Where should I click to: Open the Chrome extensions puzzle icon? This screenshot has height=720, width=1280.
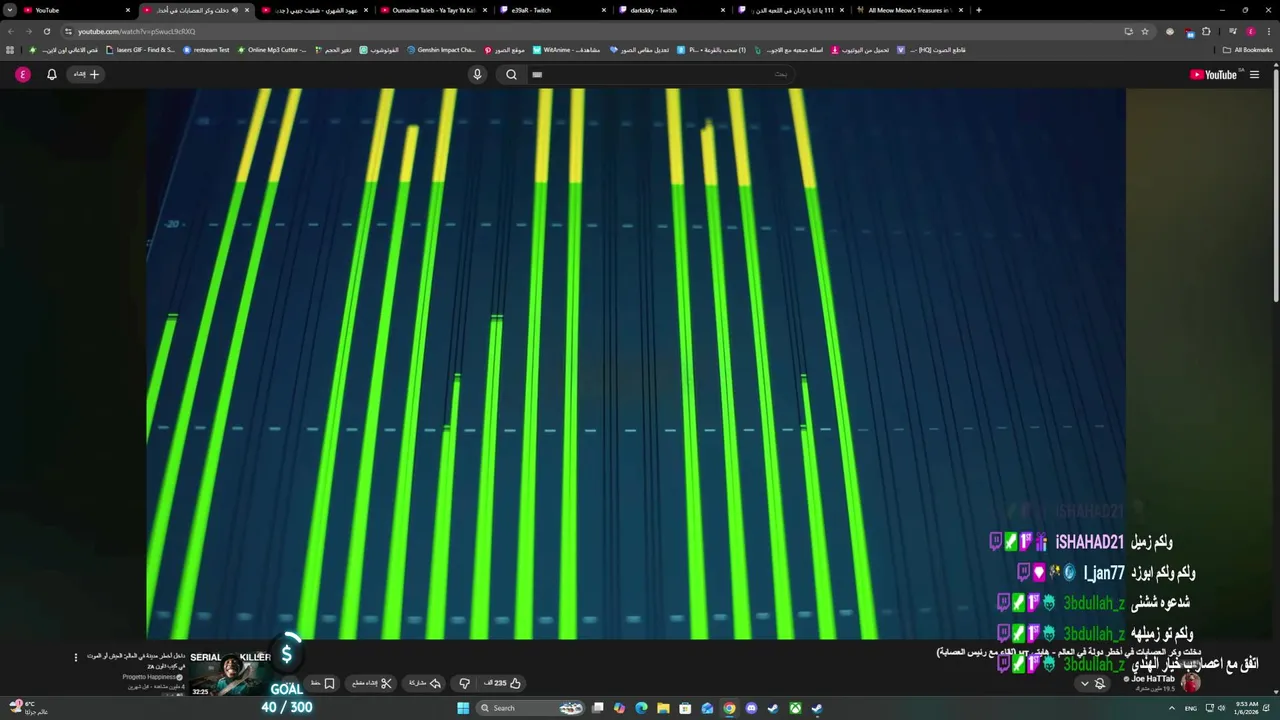click(1206, 31)
